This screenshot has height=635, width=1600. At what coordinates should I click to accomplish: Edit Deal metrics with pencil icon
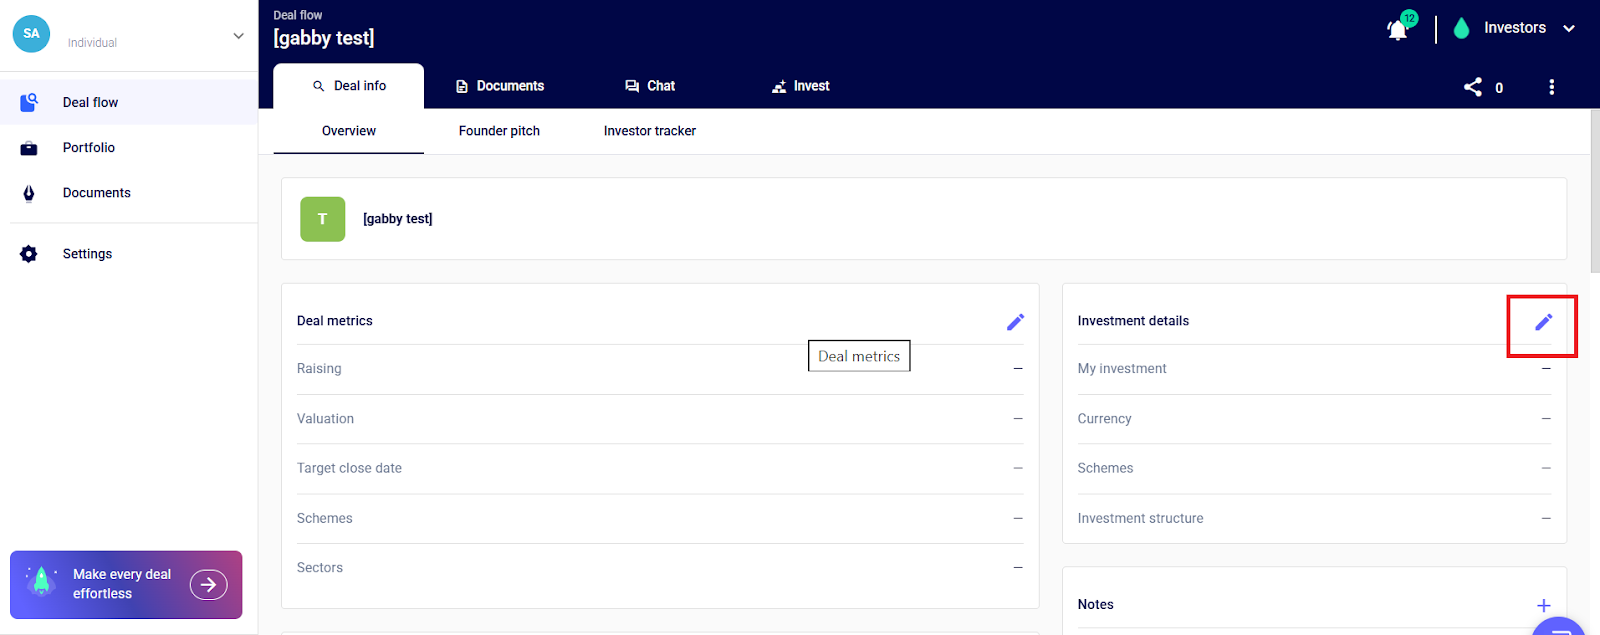point(1015,322)
